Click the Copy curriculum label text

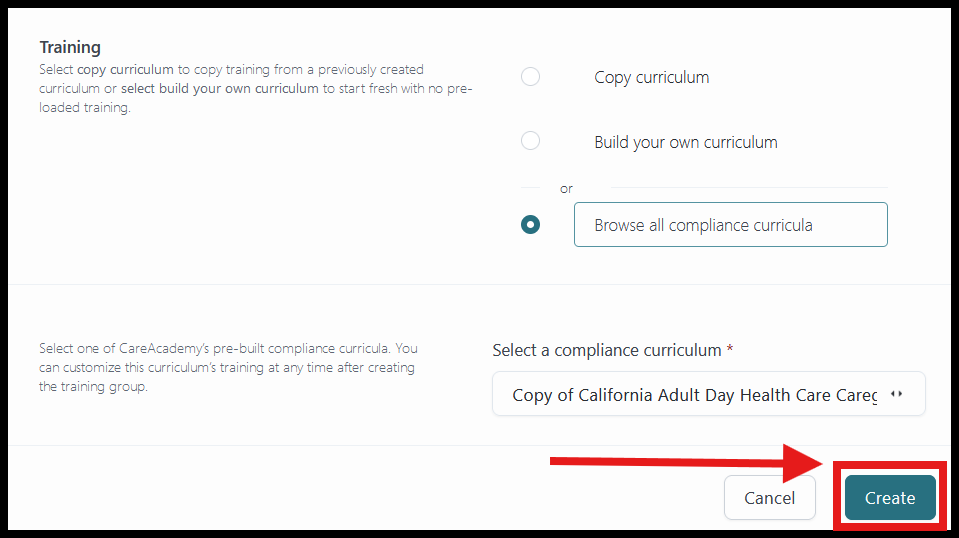click(651, 78)
